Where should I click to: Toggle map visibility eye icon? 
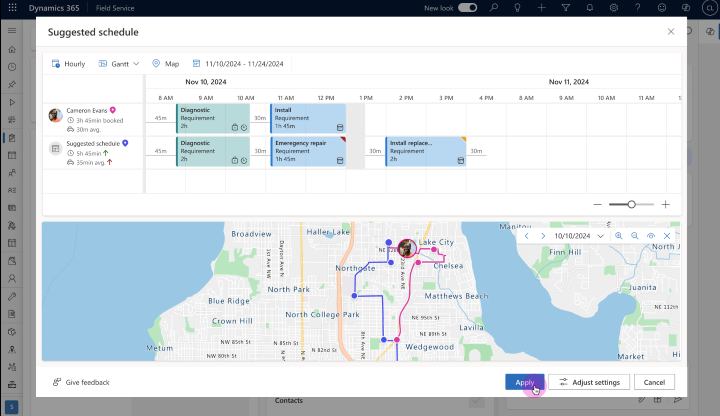[x=651, y=236]
